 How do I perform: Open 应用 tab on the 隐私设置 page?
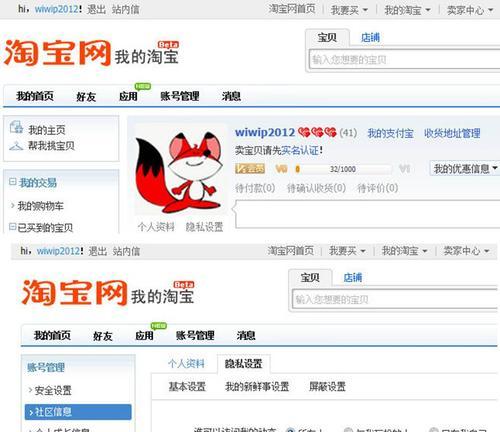[x=144, y=335]
